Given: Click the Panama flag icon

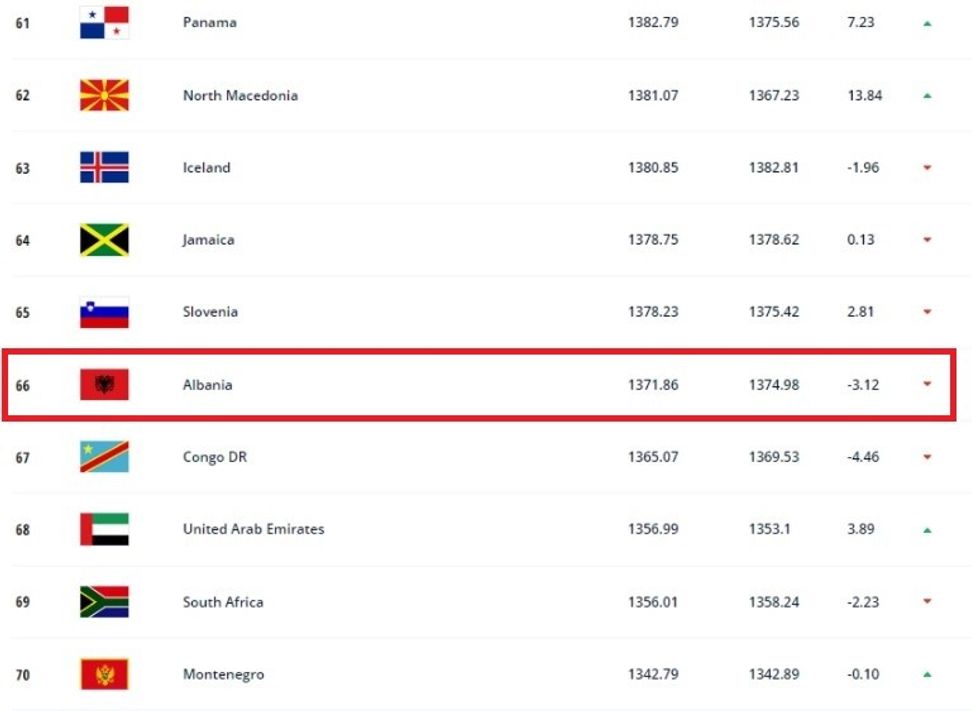Looking at the screenshot, I should 104,22.
